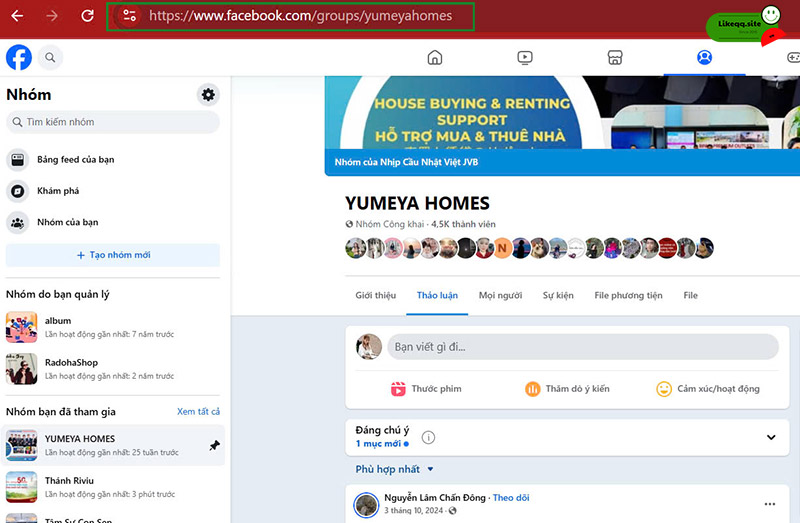Click info icon beside Đáng chú ý
The height and width of the screenshot is (523, 800).
429,437
